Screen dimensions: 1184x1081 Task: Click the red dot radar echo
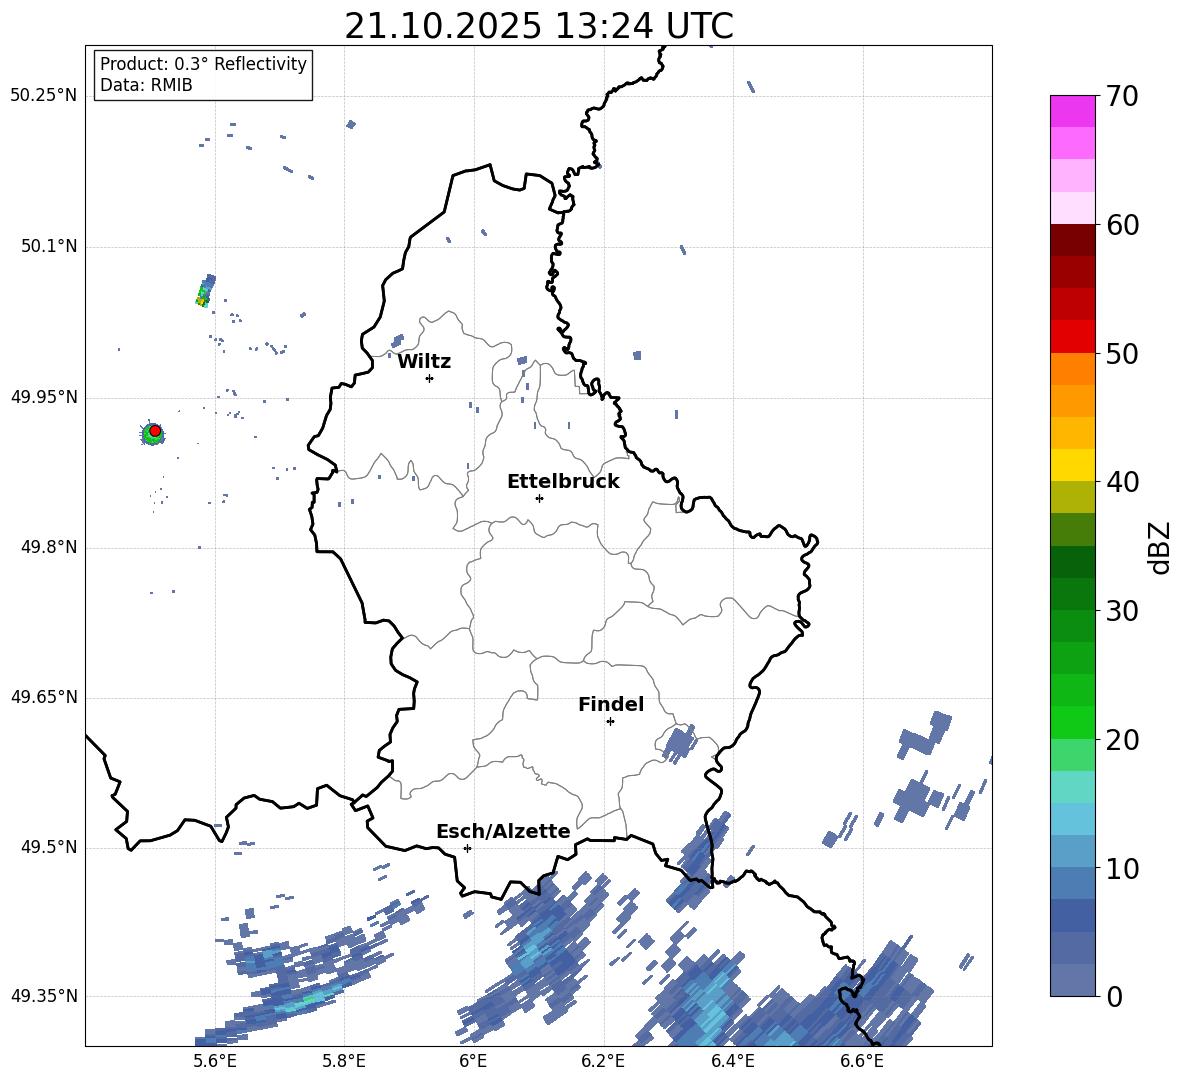155,431
